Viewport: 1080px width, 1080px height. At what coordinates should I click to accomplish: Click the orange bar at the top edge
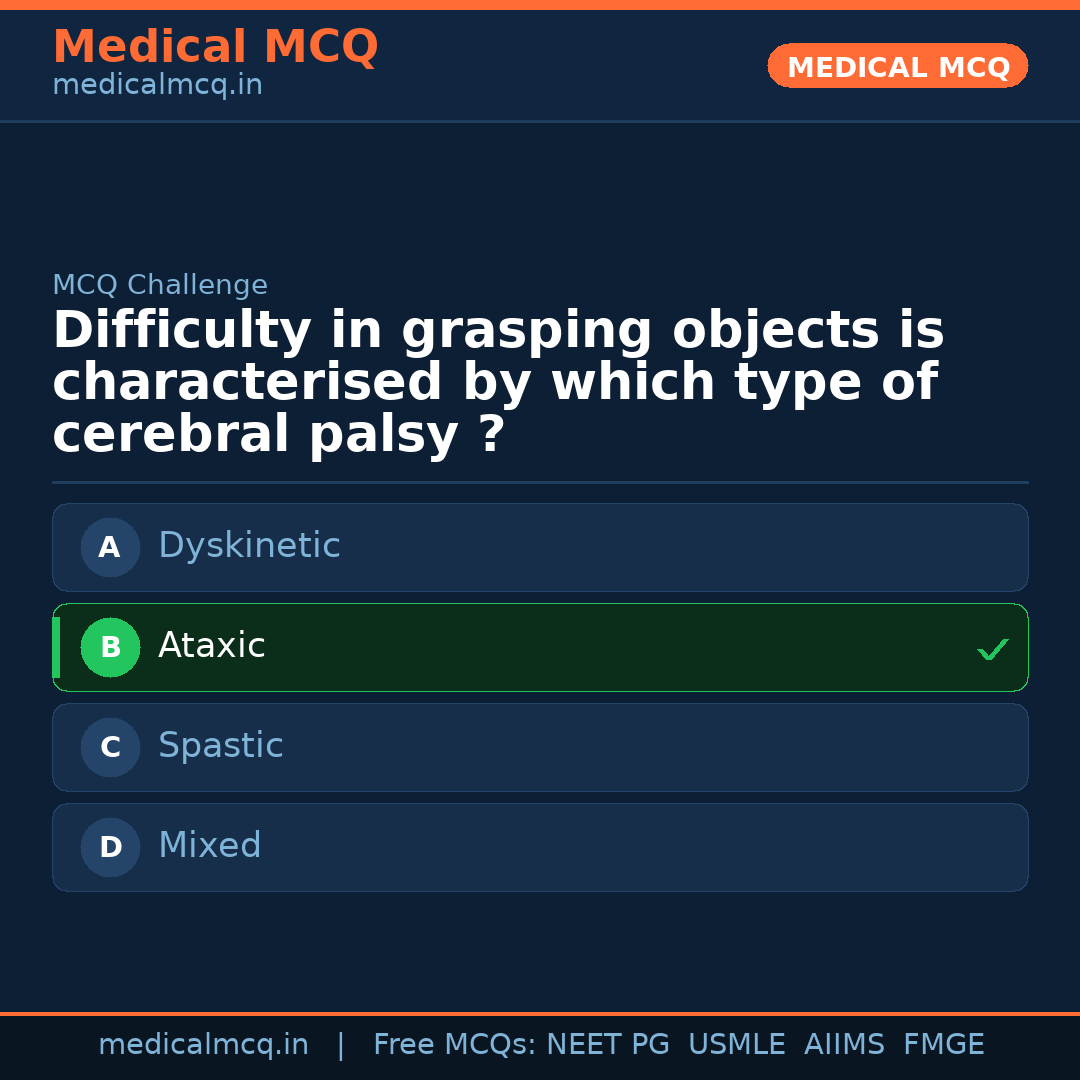pyautogui.click(x=540, y=3)
